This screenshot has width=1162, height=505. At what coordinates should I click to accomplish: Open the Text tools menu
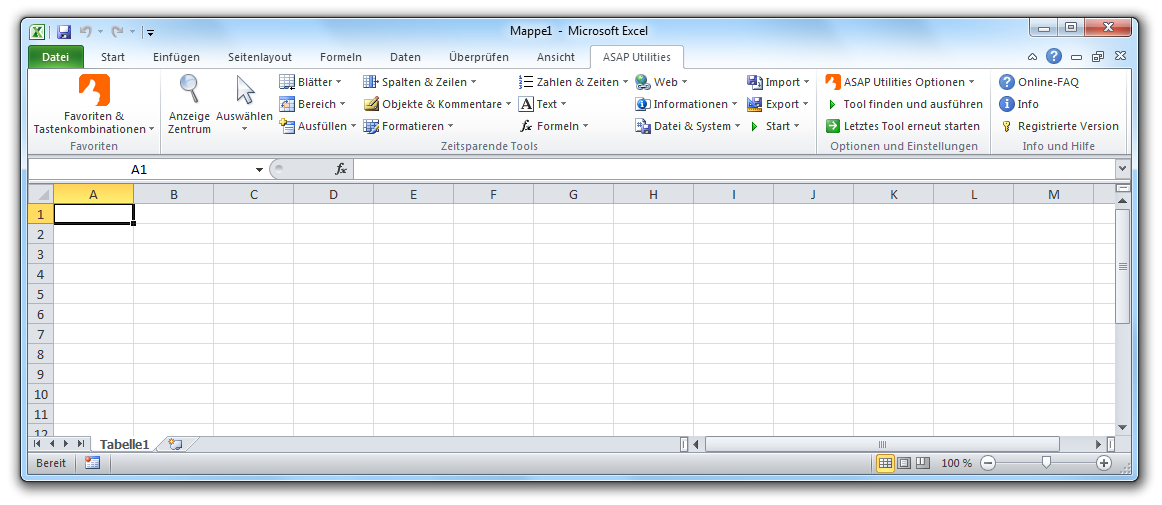542,104
